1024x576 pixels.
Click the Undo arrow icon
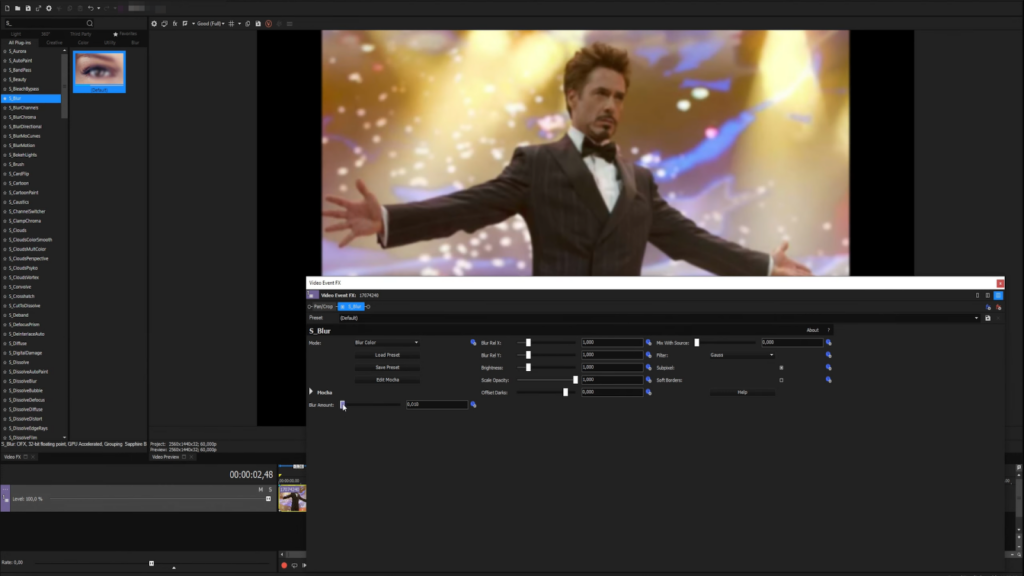(x=90, y=8)
